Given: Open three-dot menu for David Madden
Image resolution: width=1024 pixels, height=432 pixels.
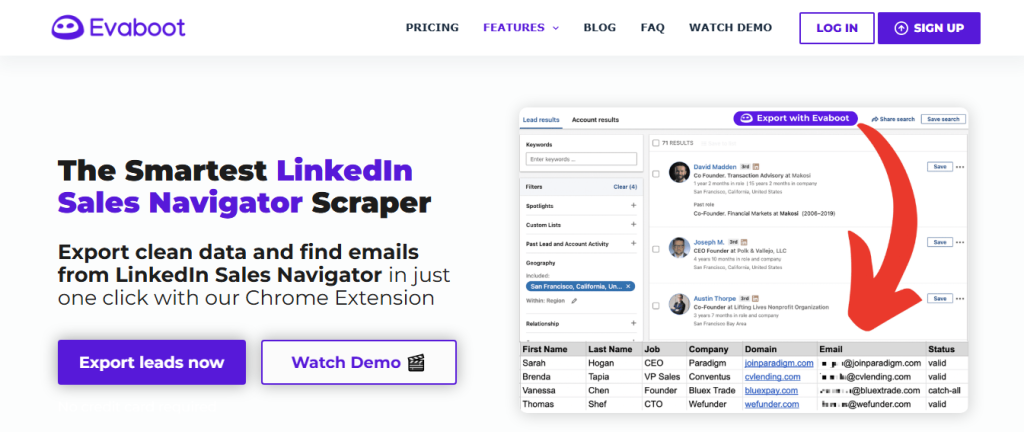Looking at the screenshot, I should pyautogui.click(x=960, y=167).
